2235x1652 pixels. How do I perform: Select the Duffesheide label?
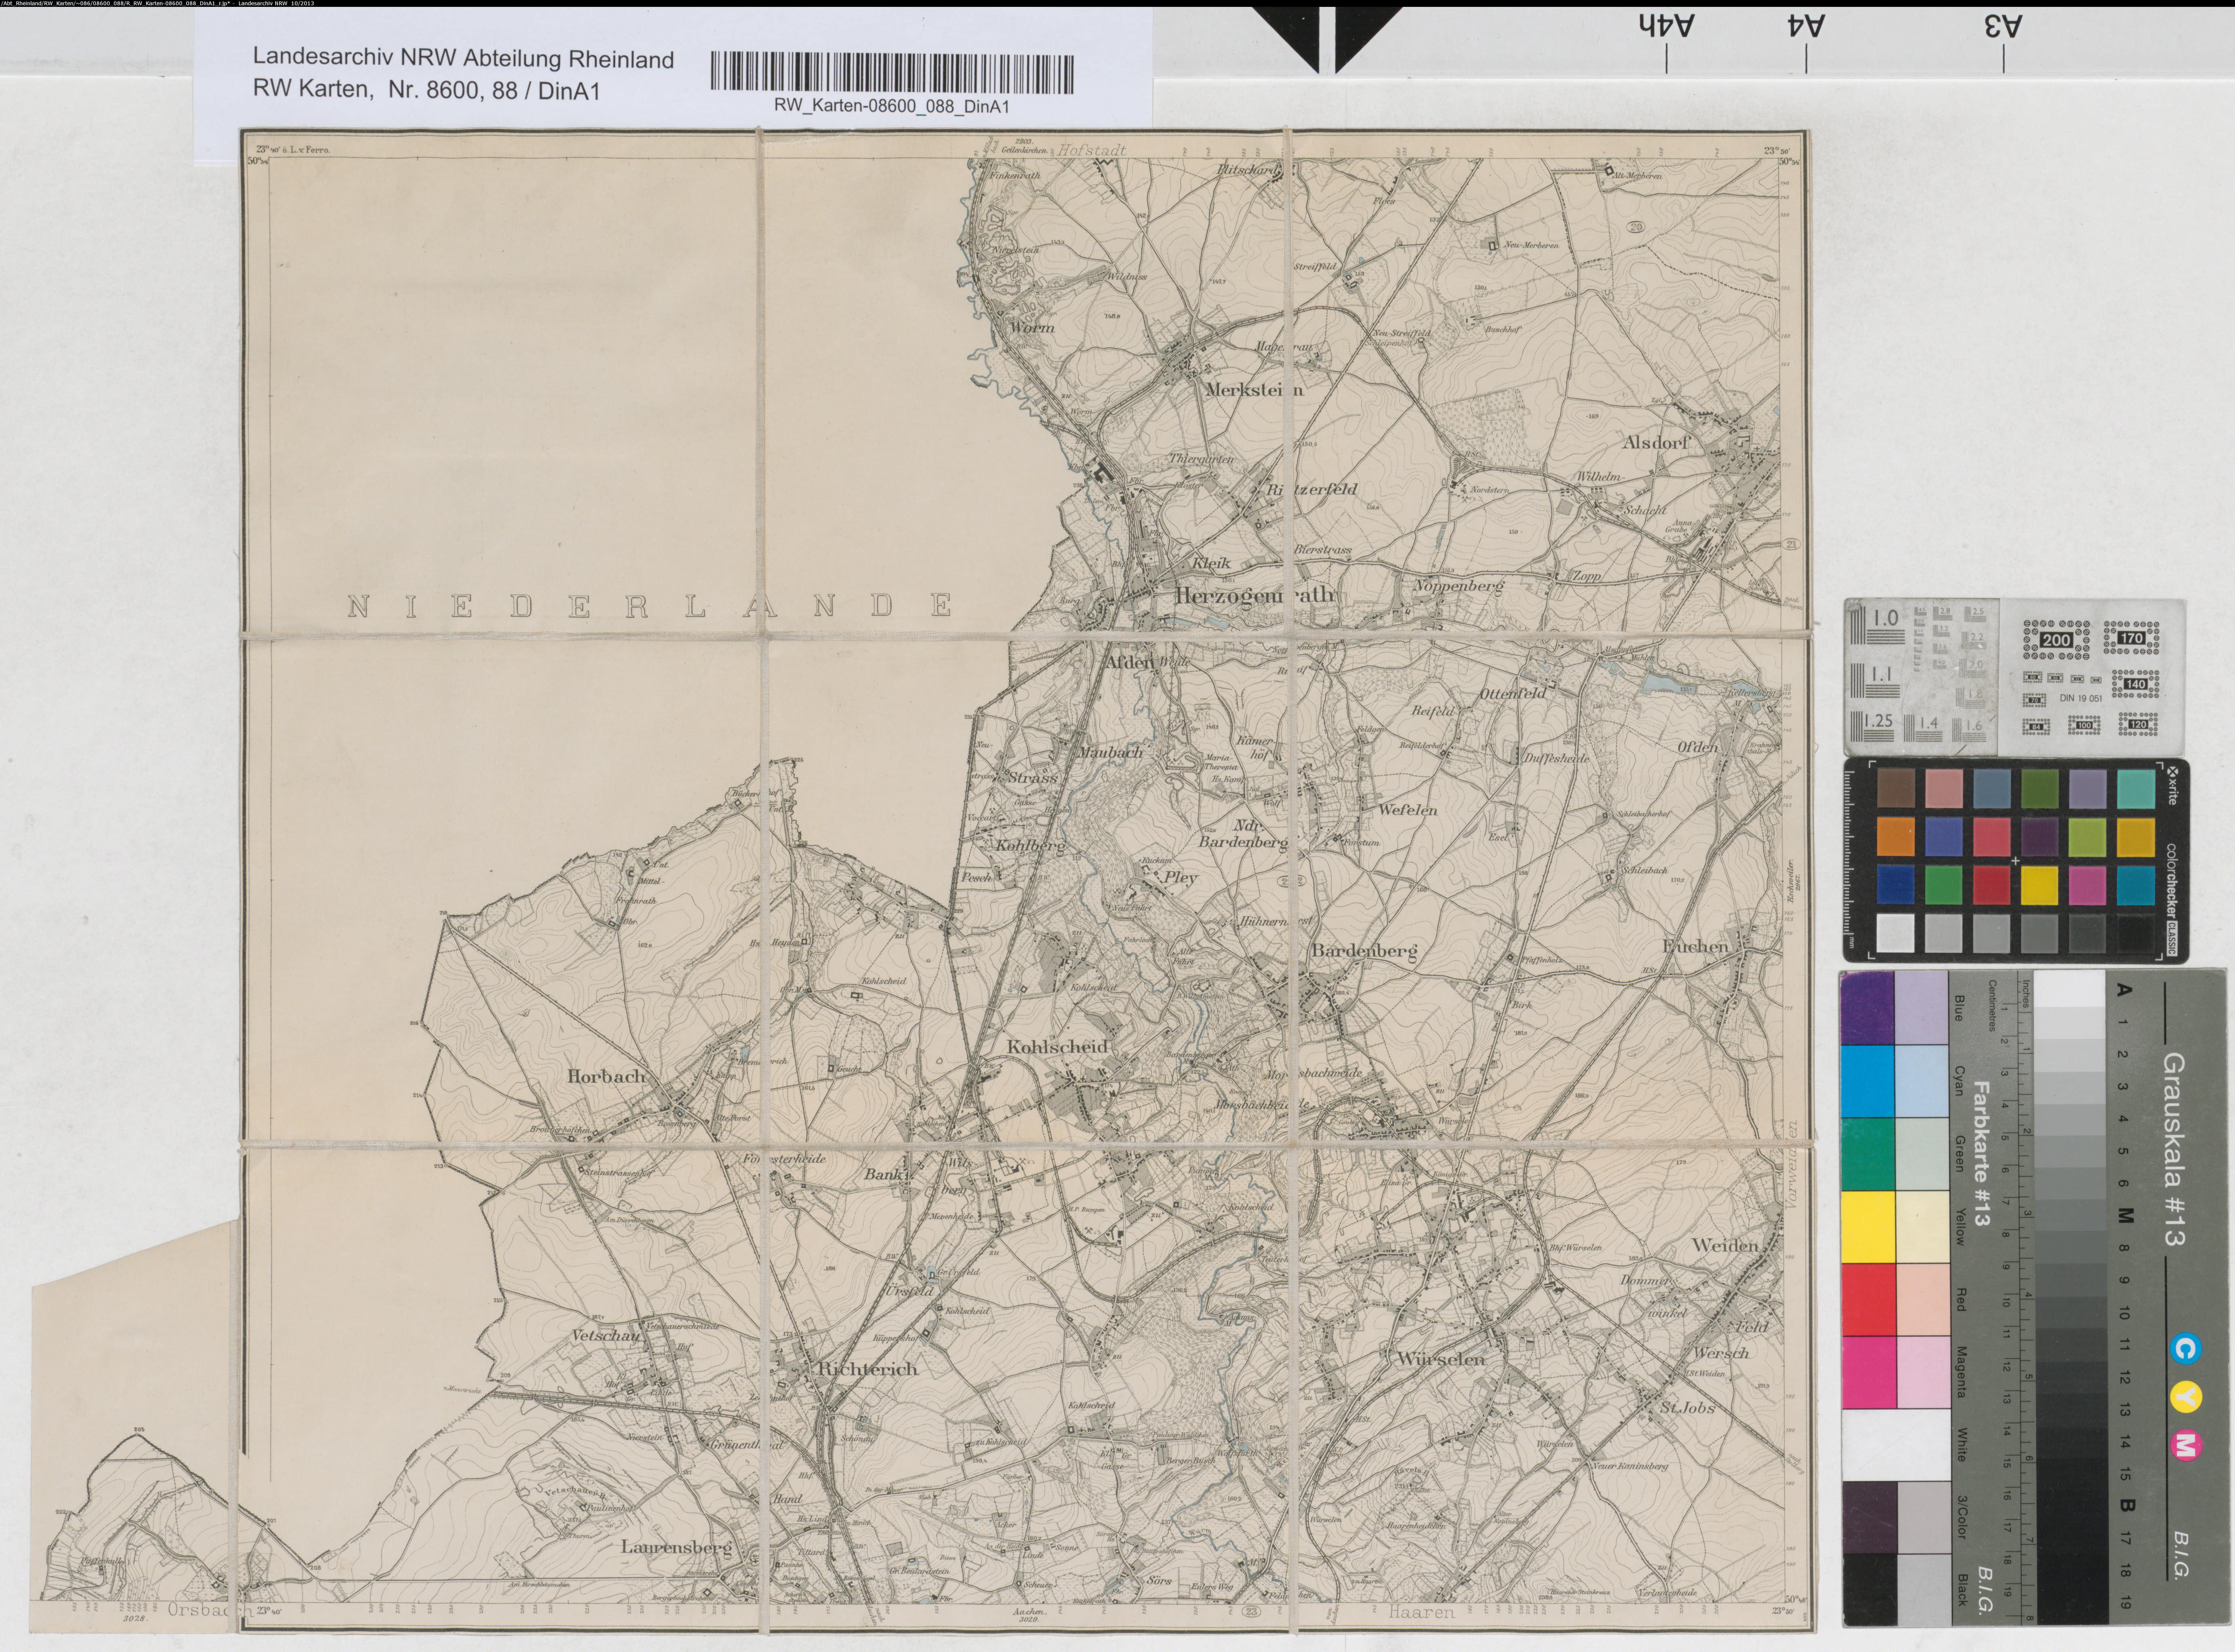click(1556, 758)
